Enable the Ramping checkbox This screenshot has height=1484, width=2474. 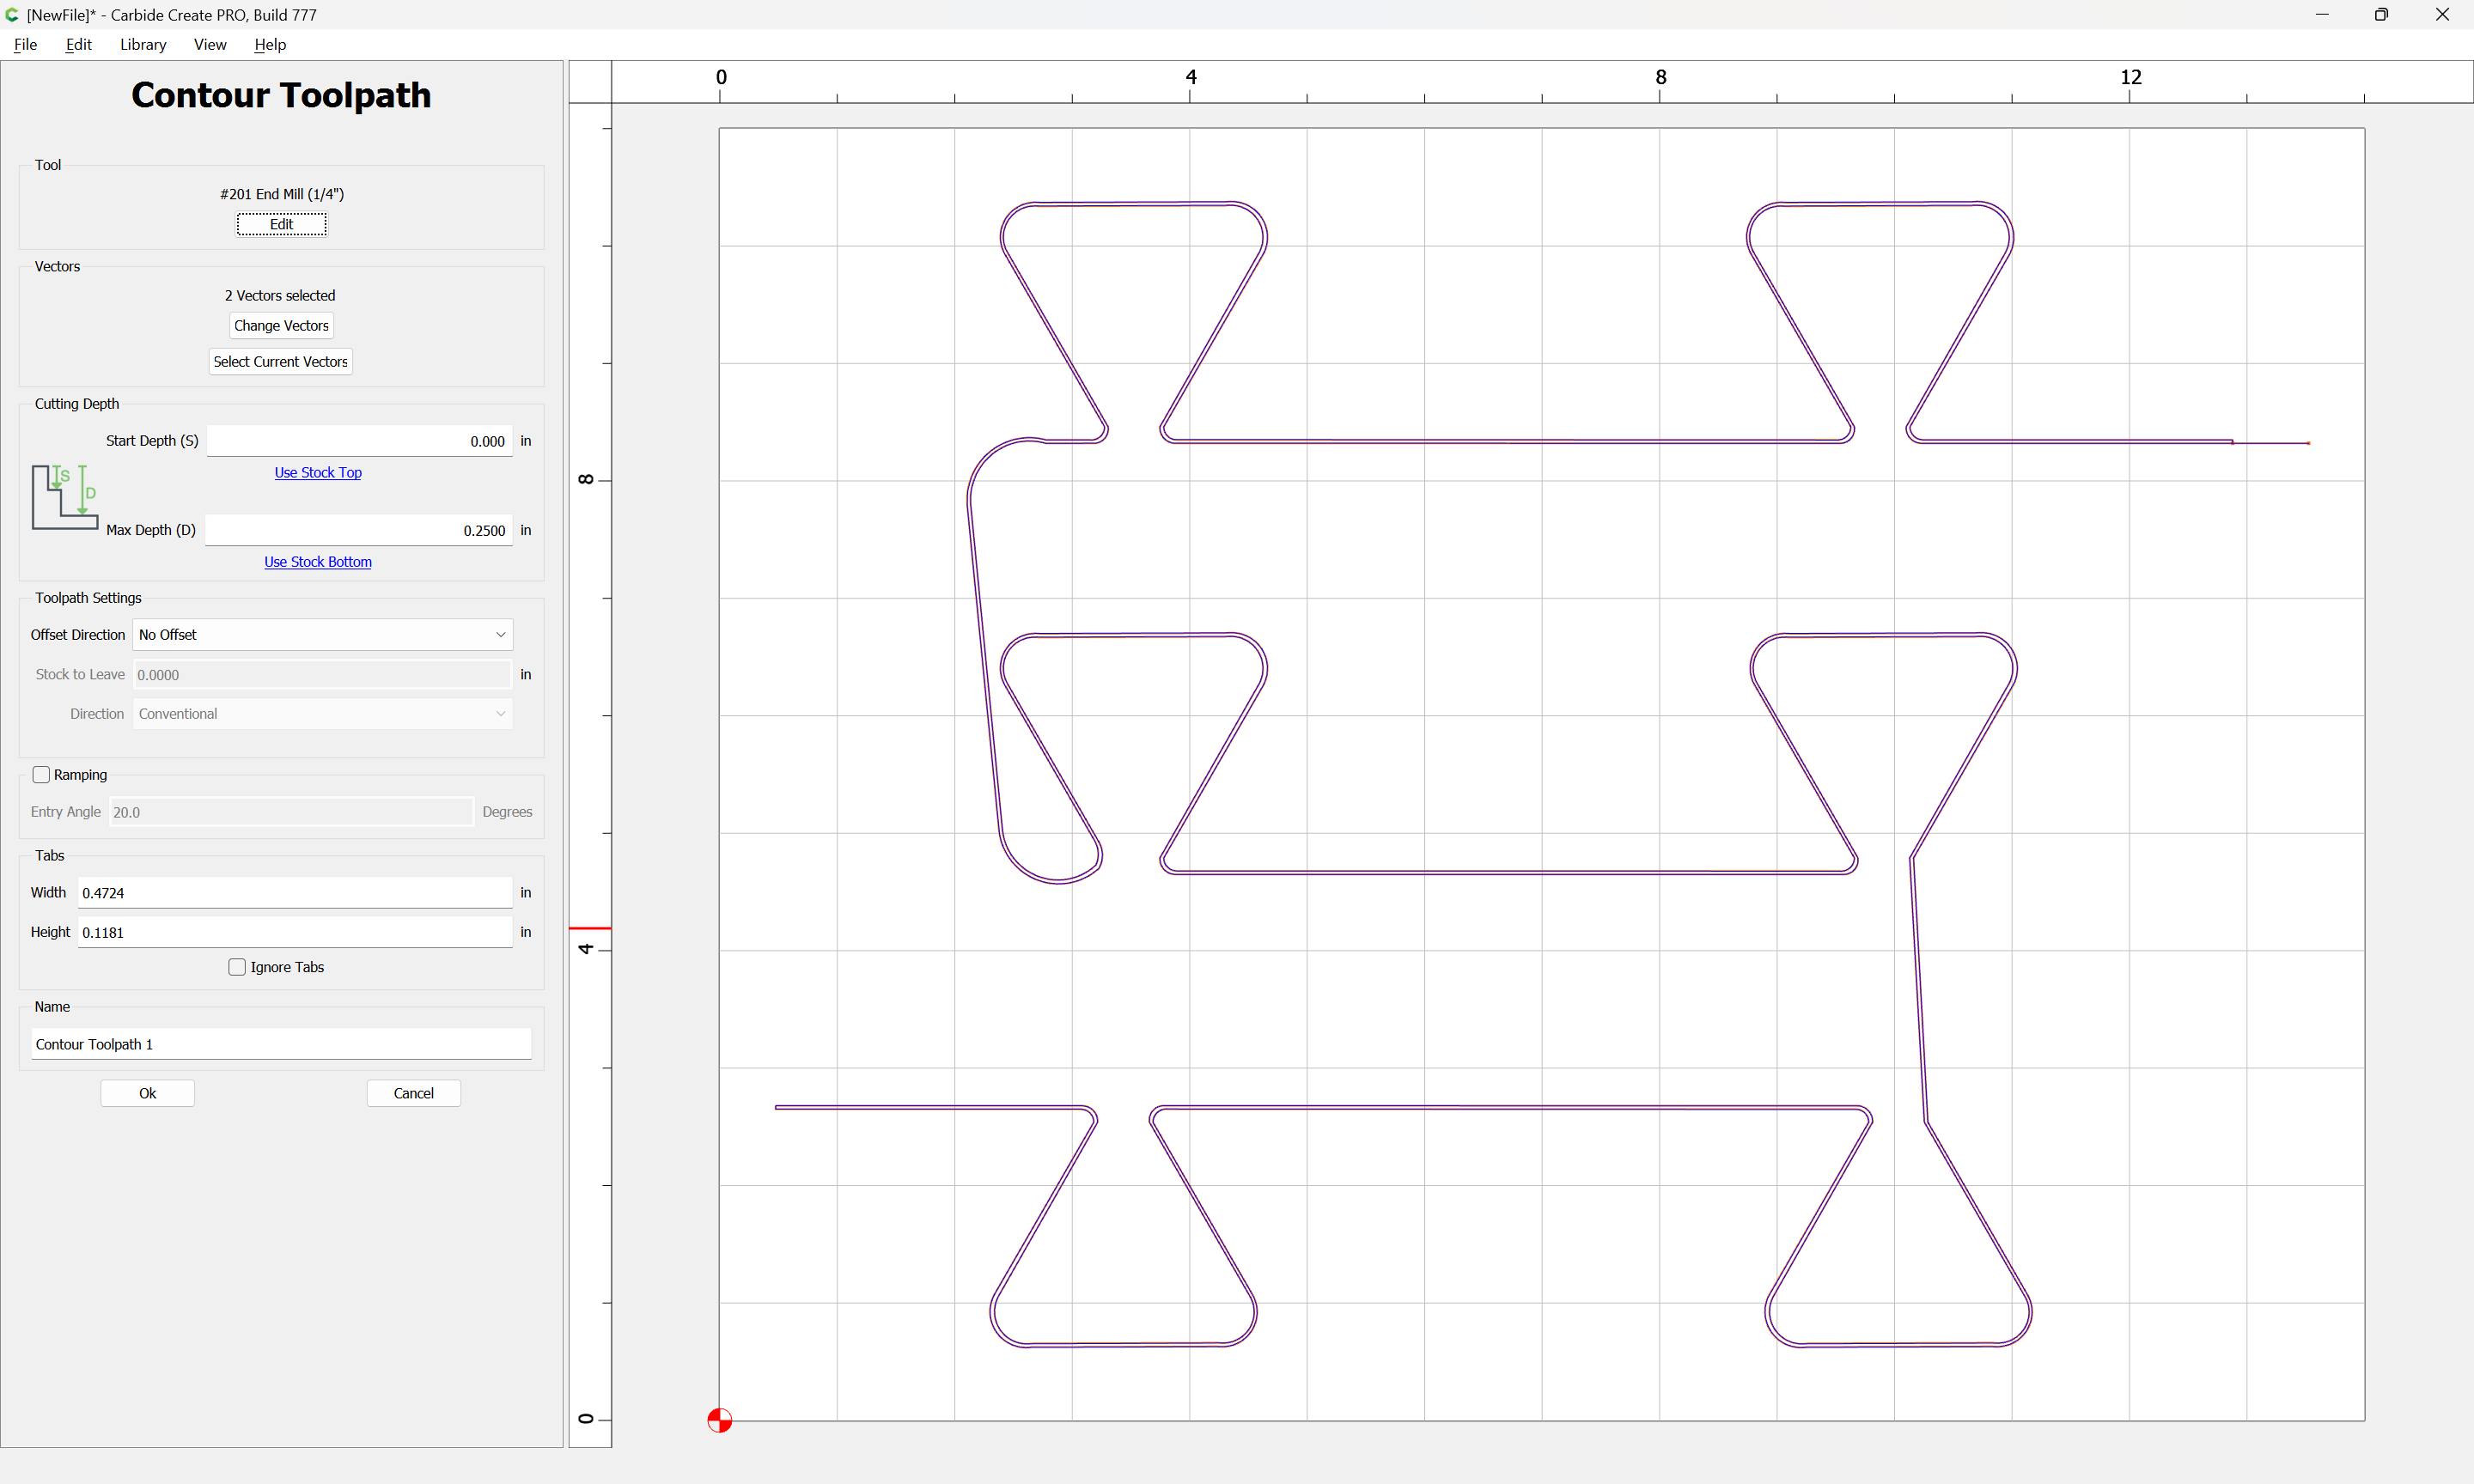41,775
